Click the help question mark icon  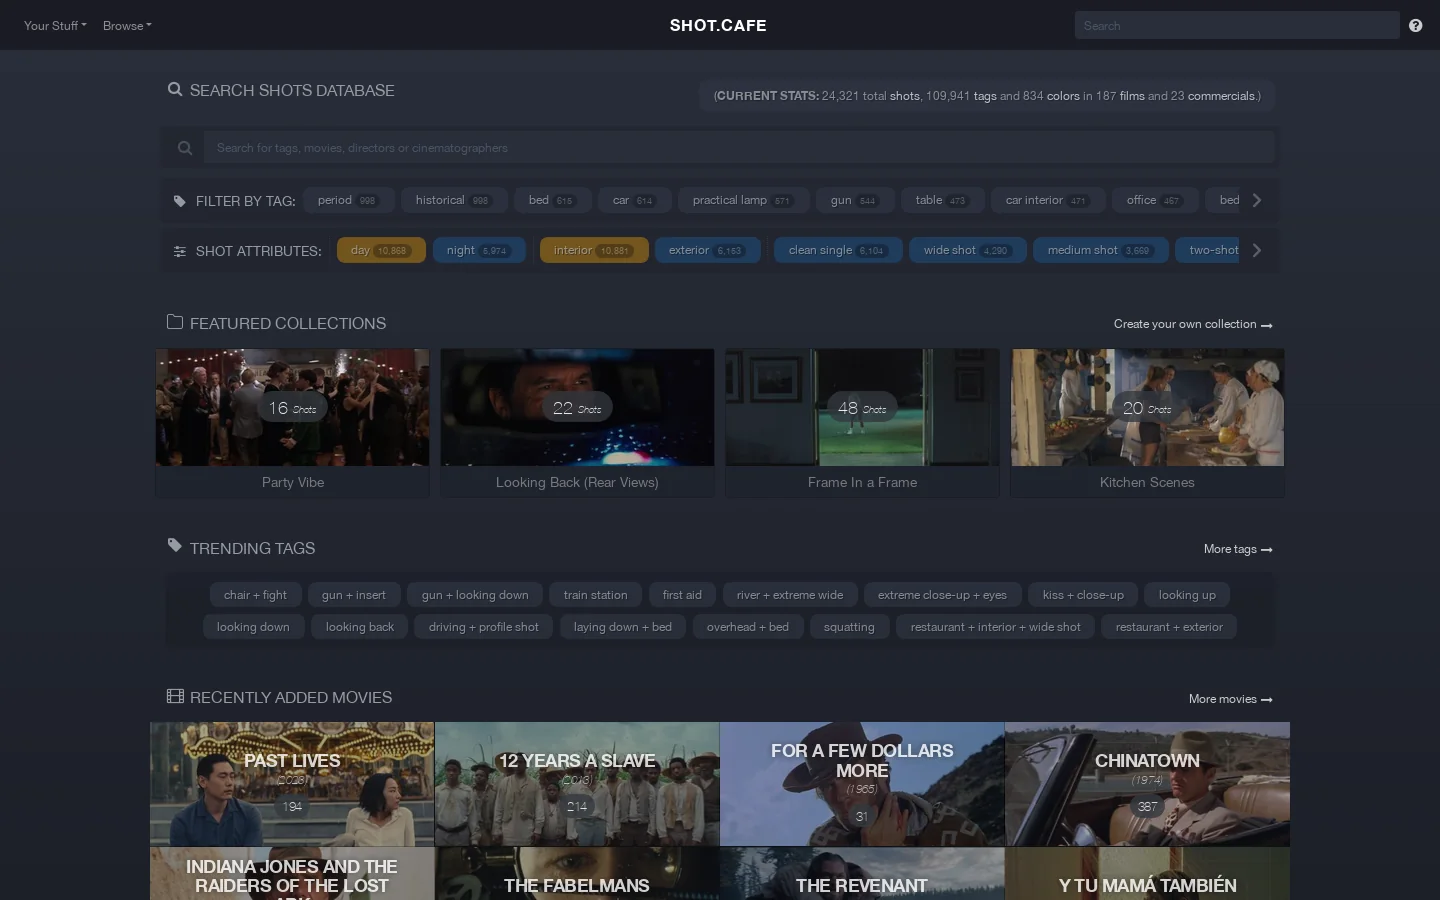click(x=1415, y=26)
